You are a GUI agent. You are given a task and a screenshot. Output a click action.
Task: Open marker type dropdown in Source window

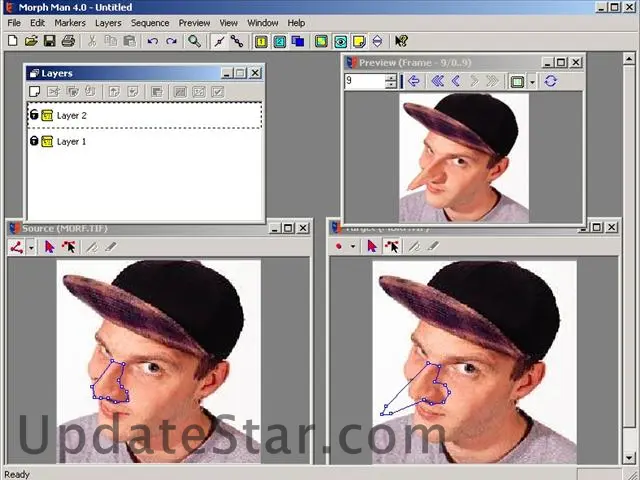coord(31,248)
